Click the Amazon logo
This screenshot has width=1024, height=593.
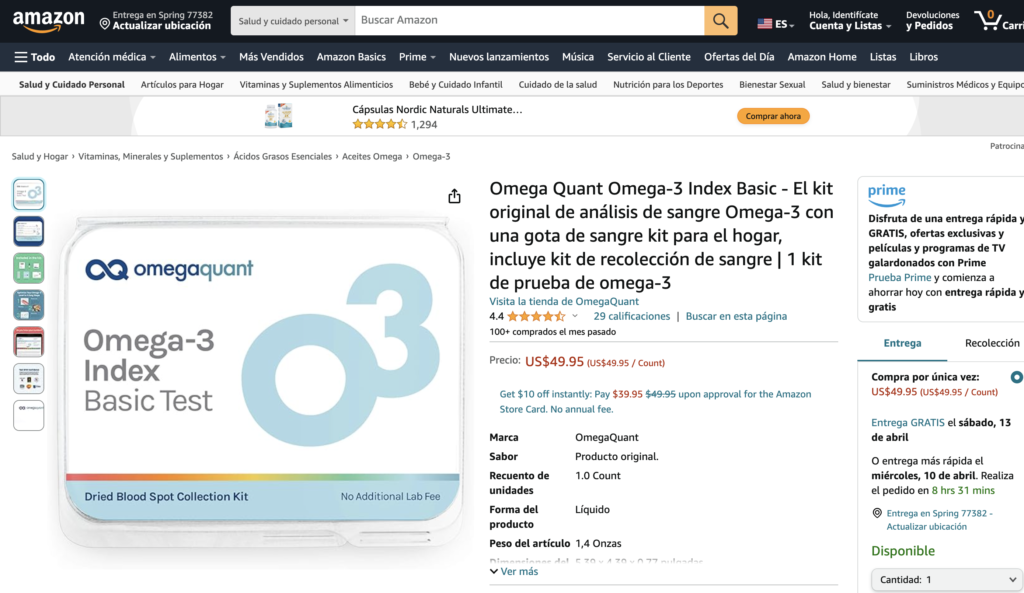click(48, 21)
